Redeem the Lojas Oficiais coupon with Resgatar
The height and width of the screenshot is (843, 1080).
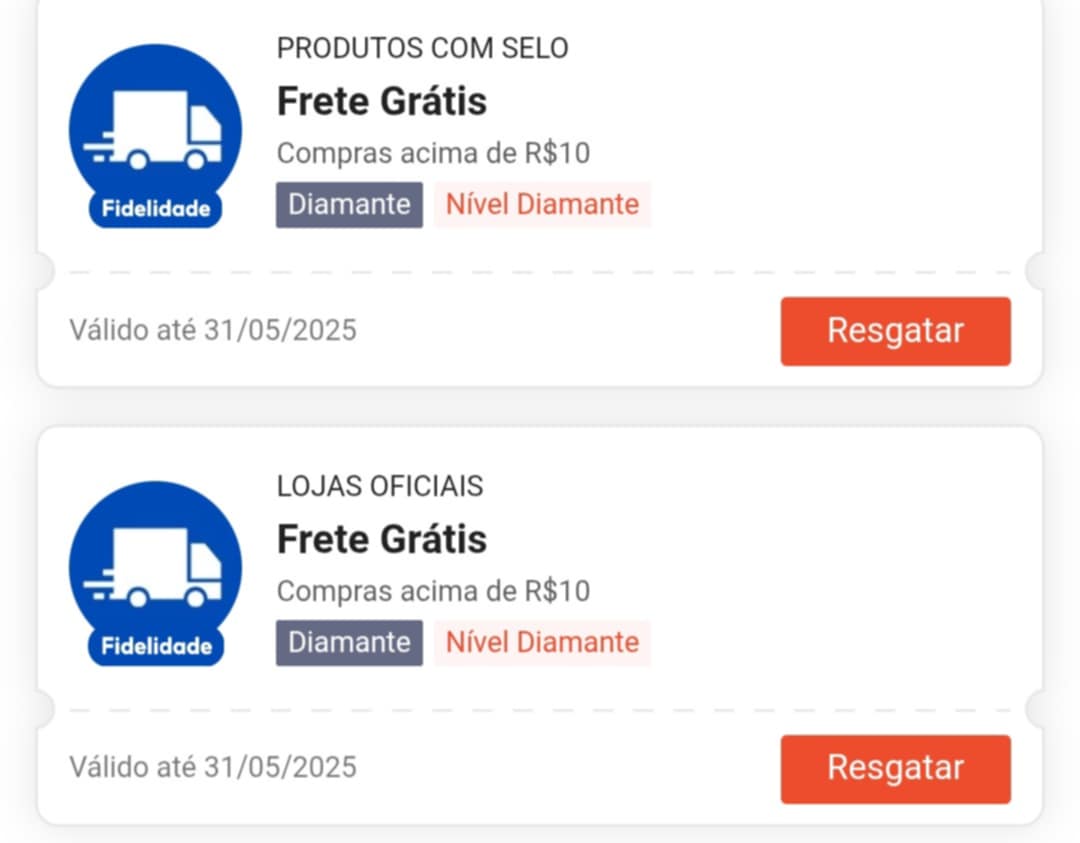pyautogui.click(x=895, y=769)
